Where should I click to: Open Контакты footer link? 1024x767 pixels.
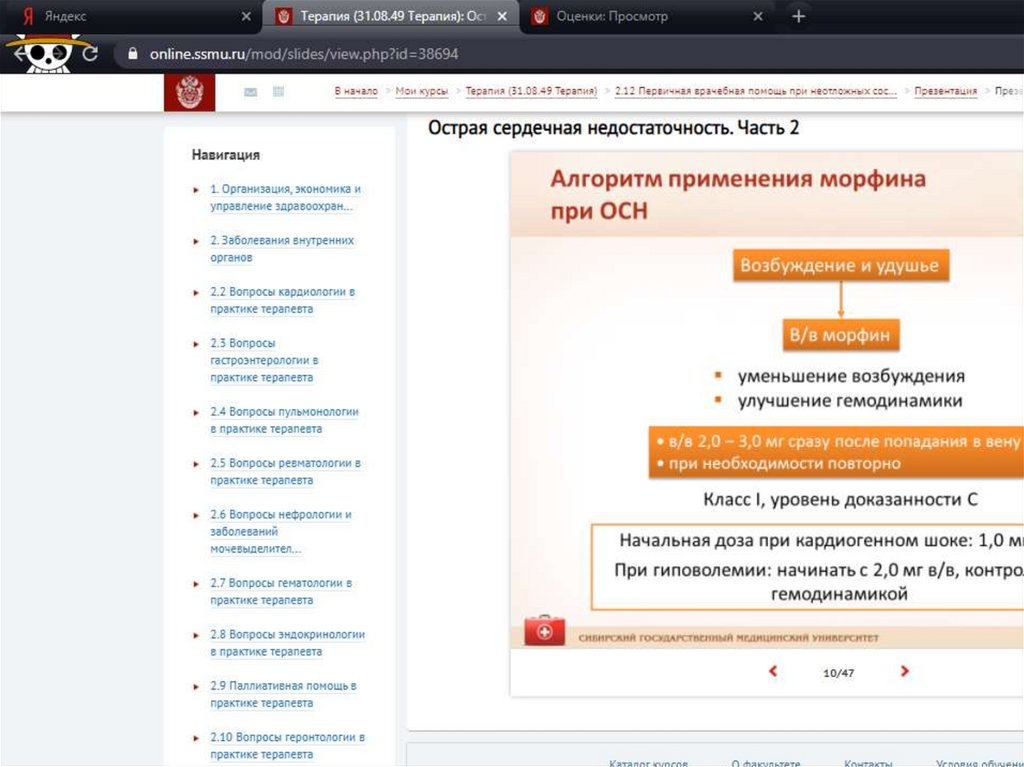pos(868,762)
